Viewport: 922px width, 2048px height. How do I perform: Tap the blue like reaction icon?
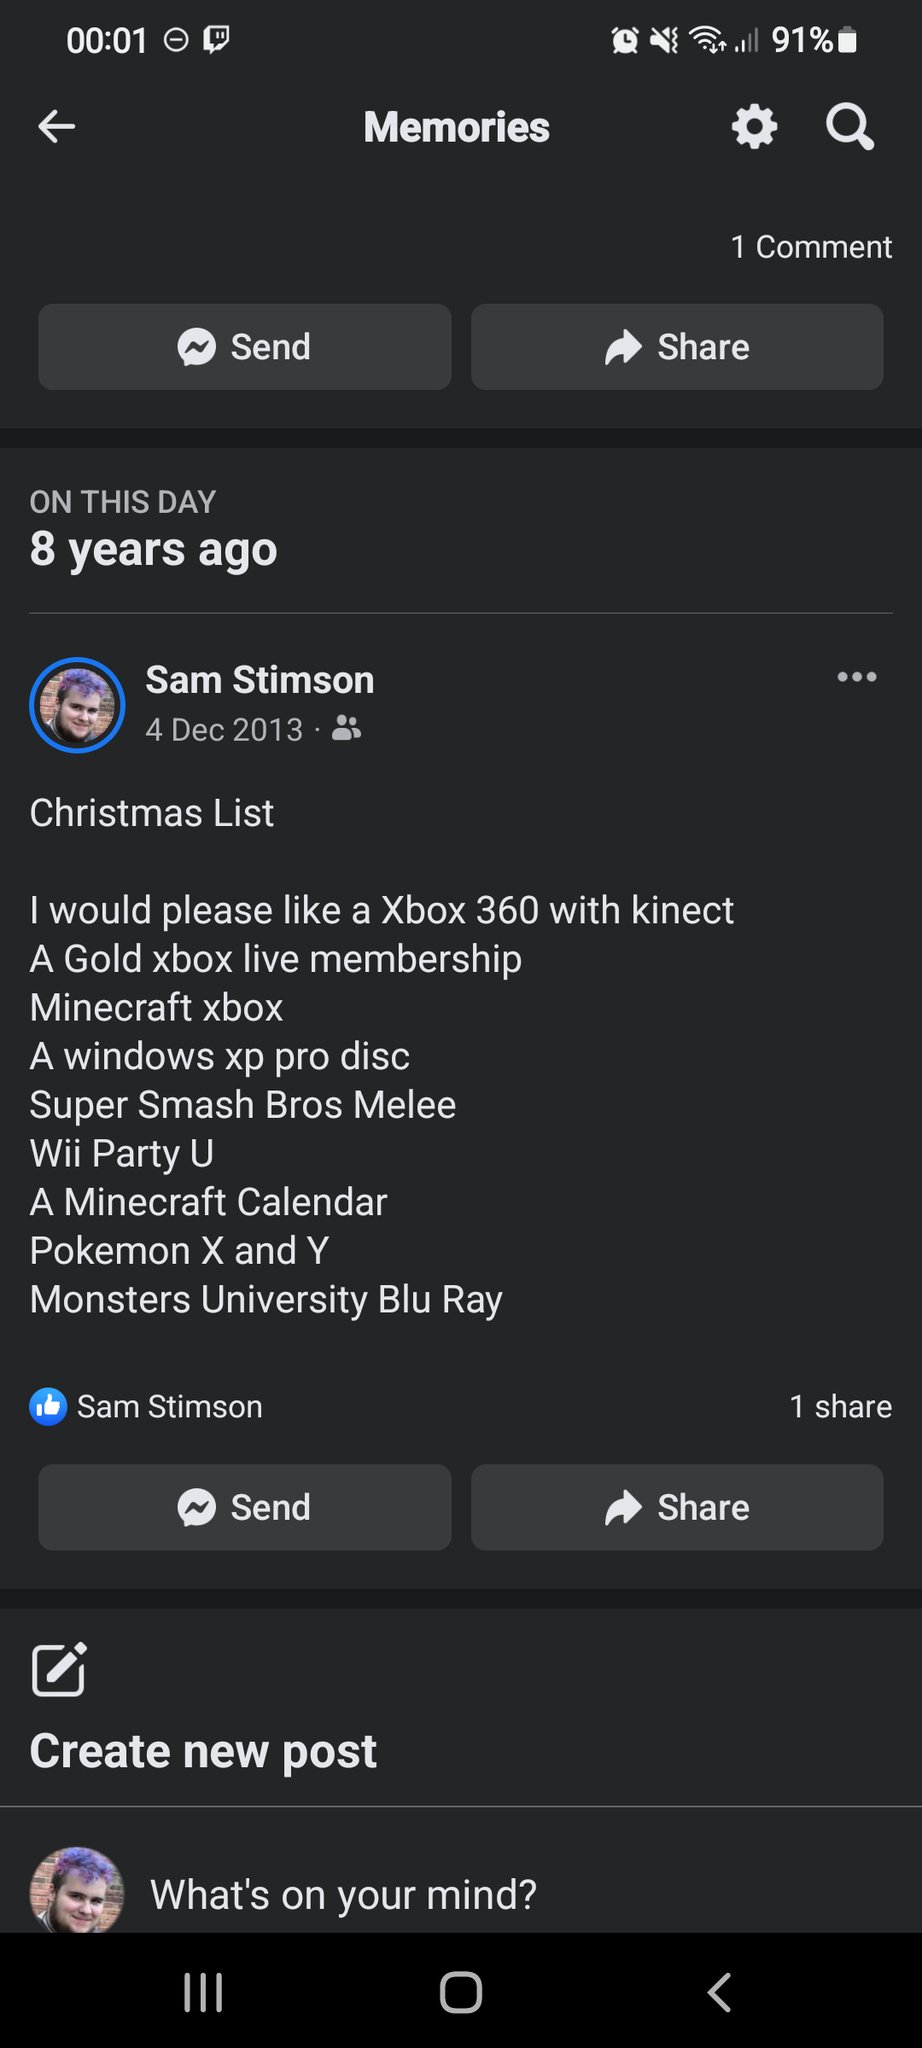48,1406
